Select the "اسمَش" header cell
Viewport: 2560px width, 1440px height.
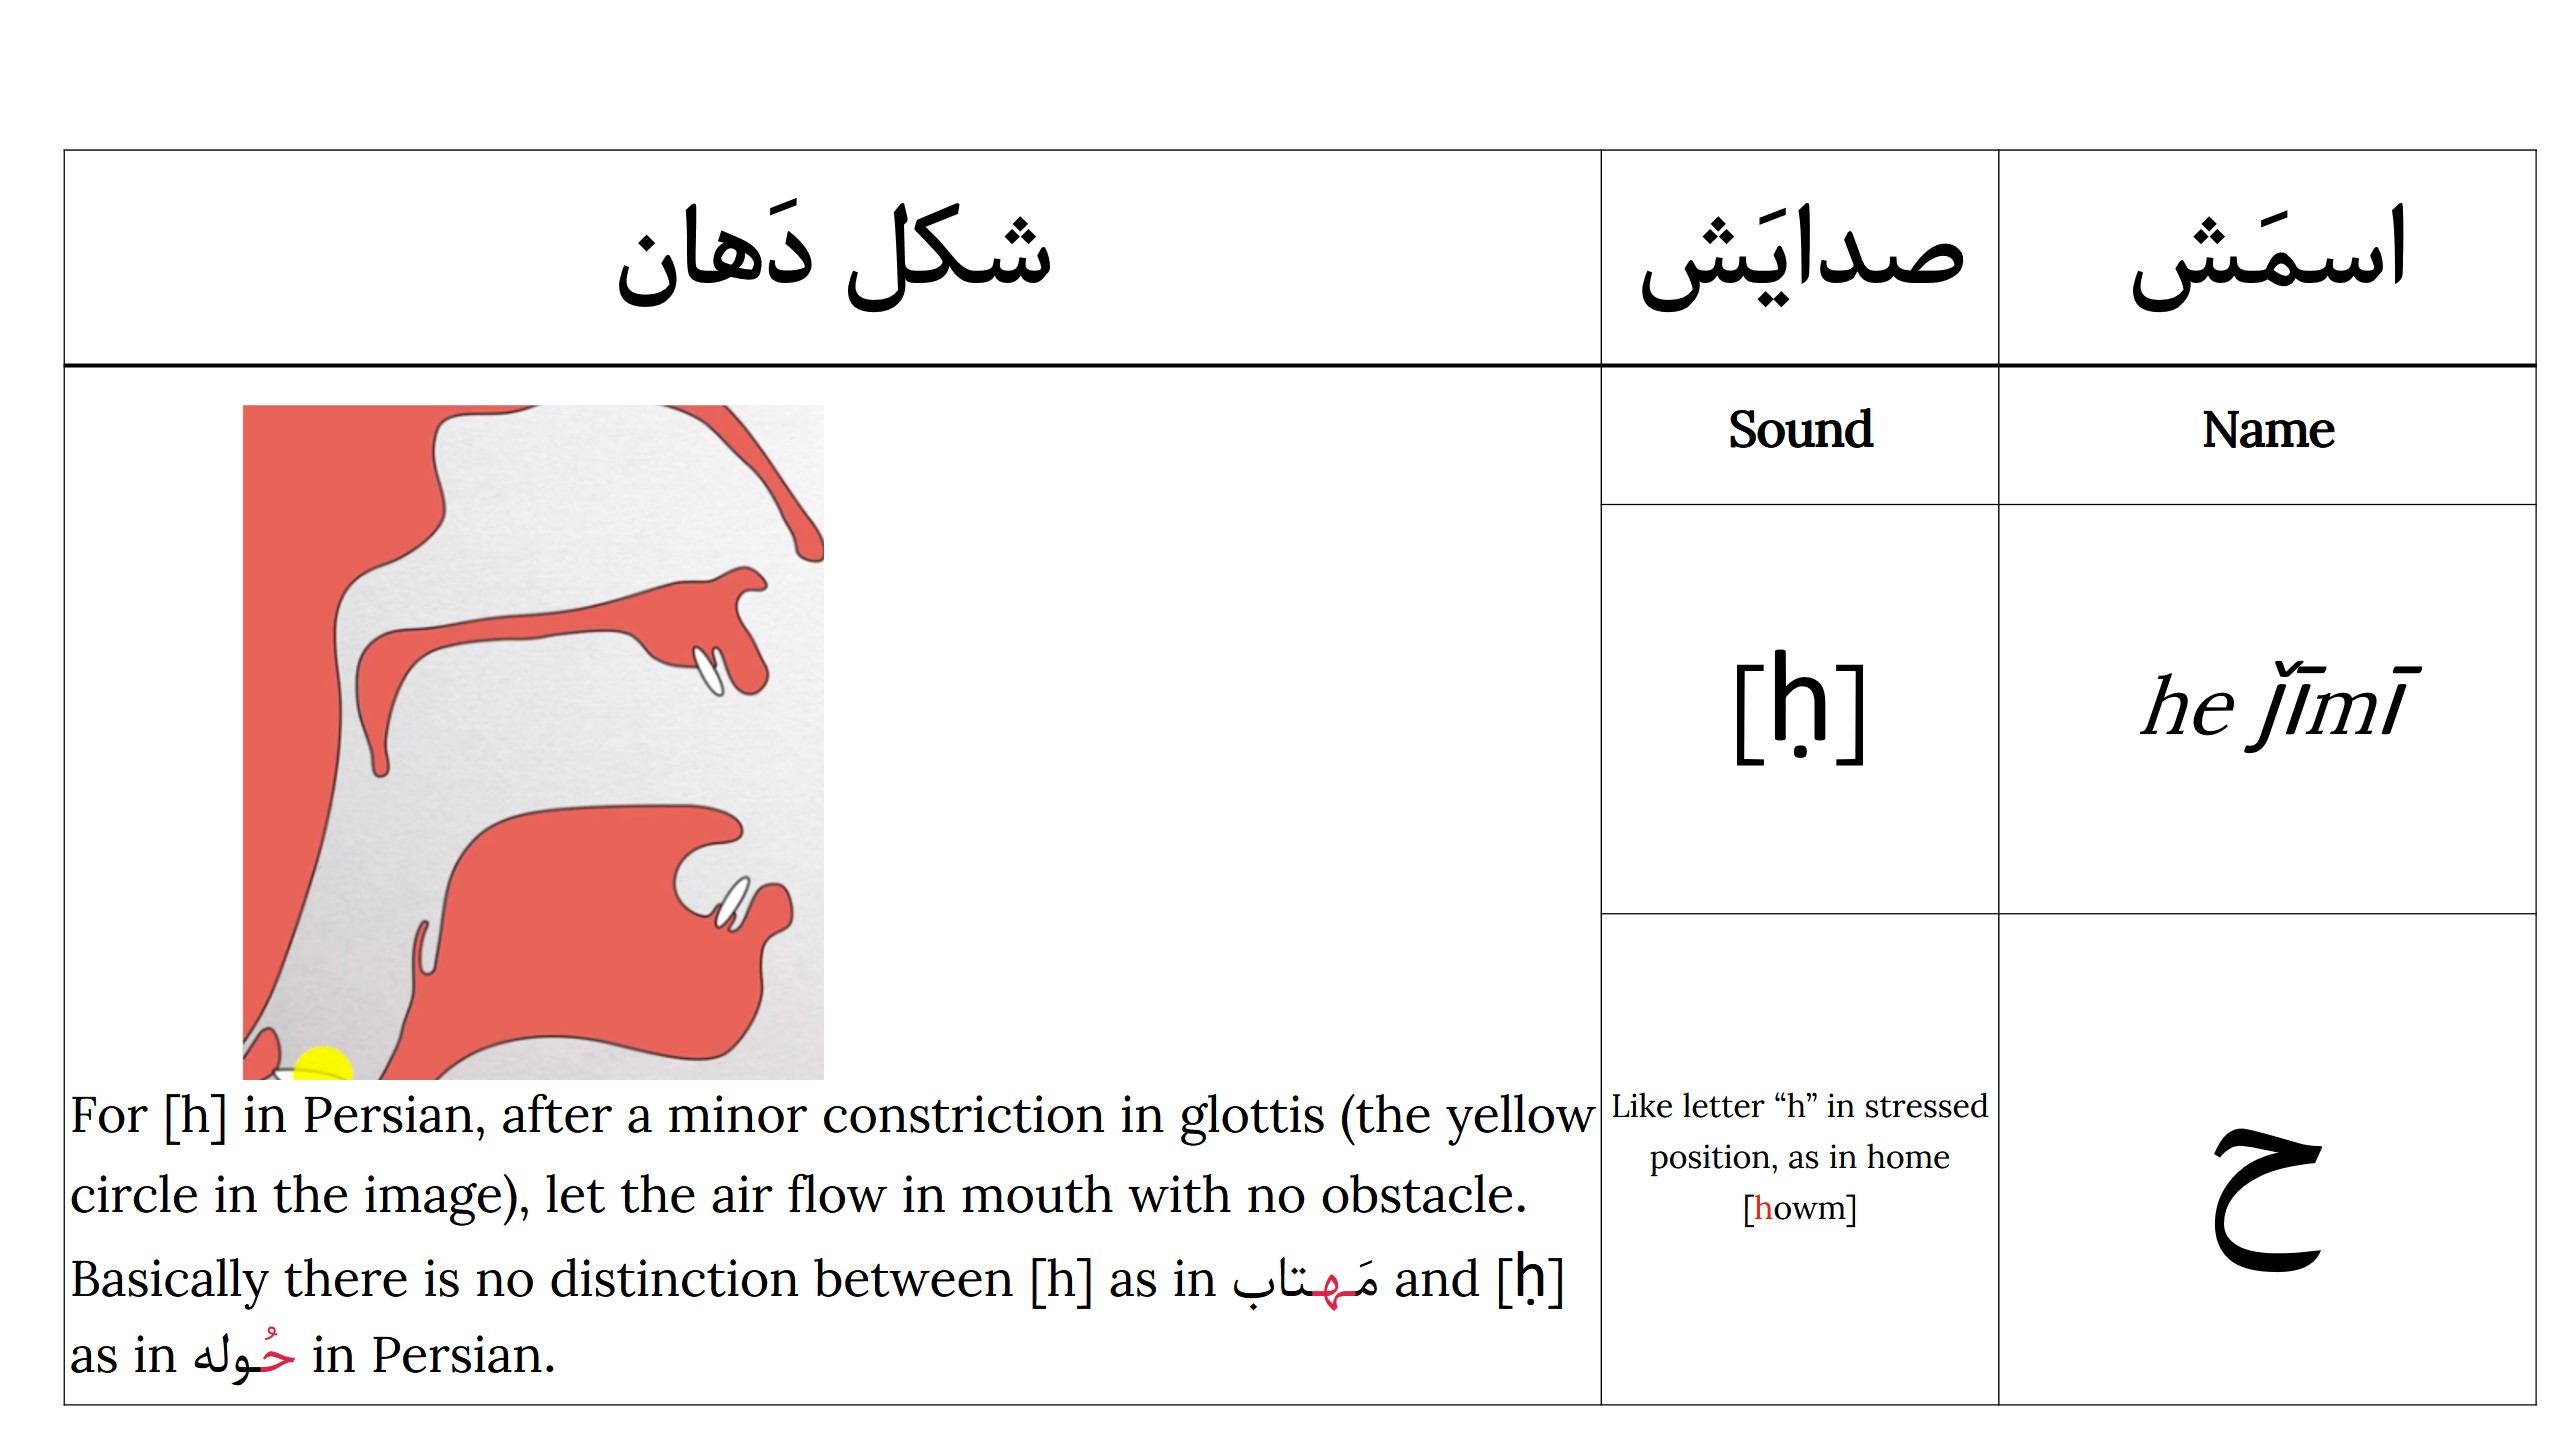click(2267, 257)
